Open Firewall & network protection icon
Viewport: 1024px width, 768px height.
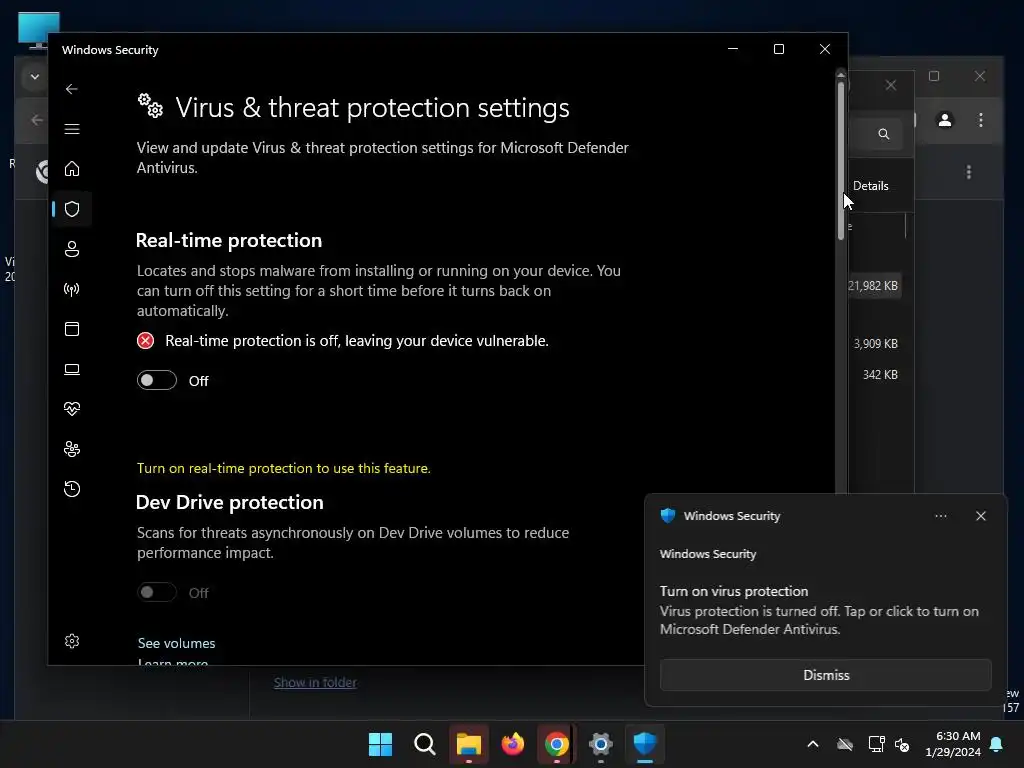pos(72,289)
